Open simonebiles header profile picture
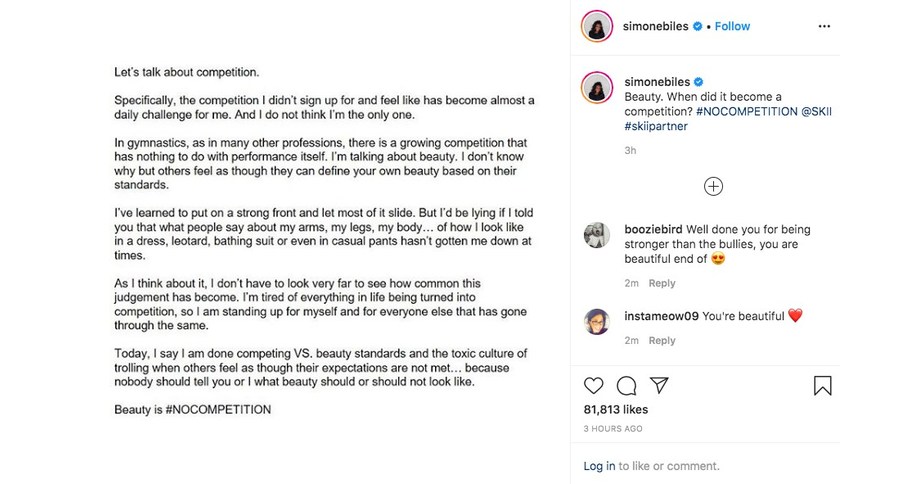The height and width of the screenshot is (484, 924). click(x=597, y=27)
